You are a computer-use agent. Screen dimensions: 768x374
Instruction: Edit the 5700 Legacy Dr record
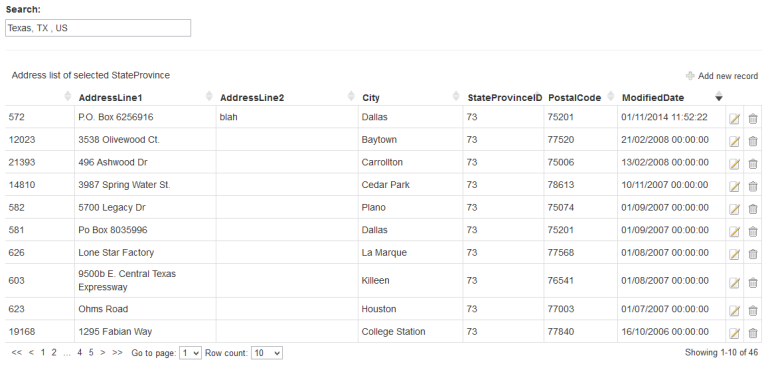(x=734, y=209)
